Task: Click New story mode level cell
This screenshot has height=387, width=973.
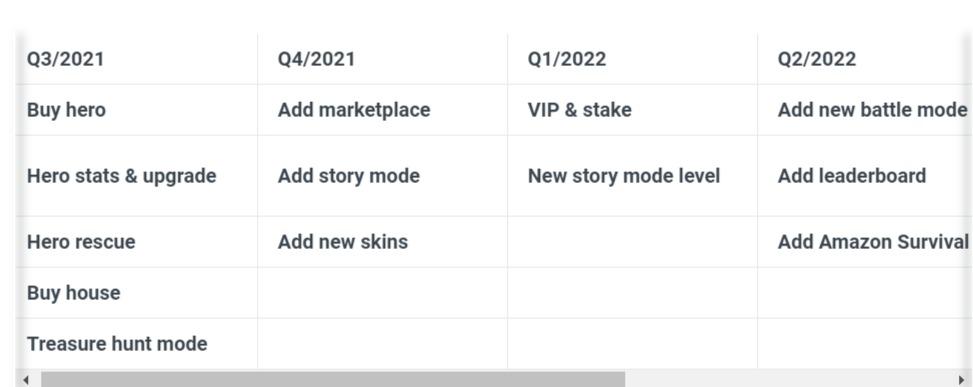Action: (632, 176)
